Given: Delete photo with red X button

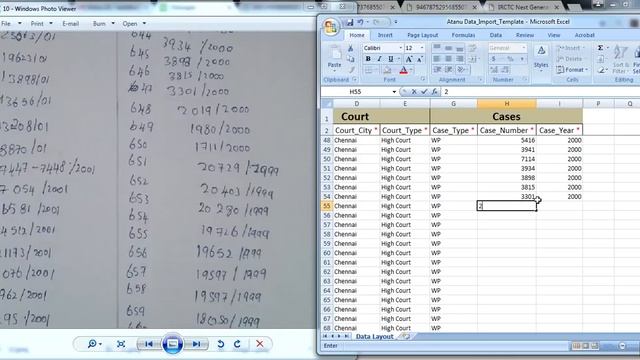Looking at the screenshot, I should tap(260, 344).
